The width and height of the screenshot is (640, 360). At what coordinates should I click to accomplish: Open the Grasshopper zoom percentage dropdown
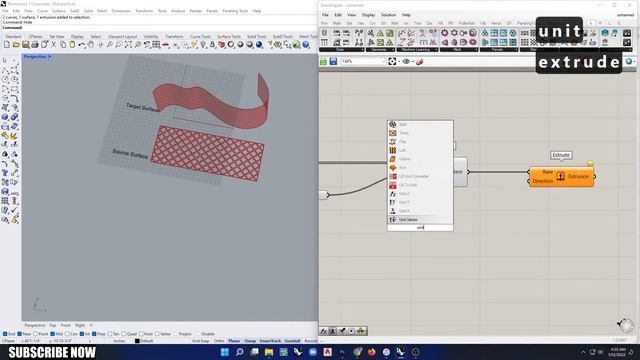tap(383, 61)
